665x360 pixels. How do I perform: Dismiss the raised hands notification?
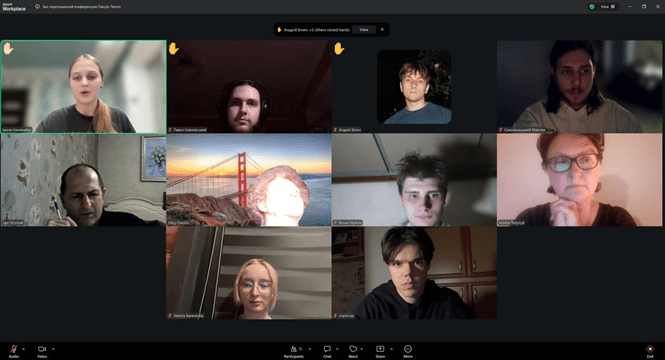382,30
